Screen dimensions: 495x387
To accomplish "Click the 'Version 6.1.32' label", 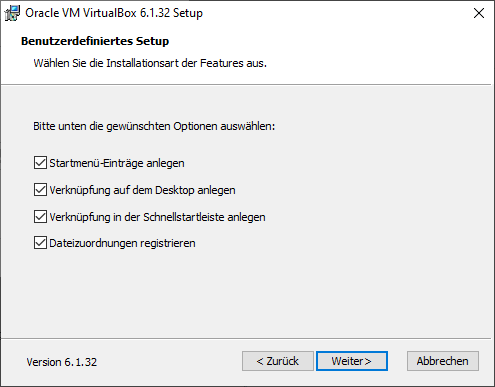I will (x=62, y=362).
